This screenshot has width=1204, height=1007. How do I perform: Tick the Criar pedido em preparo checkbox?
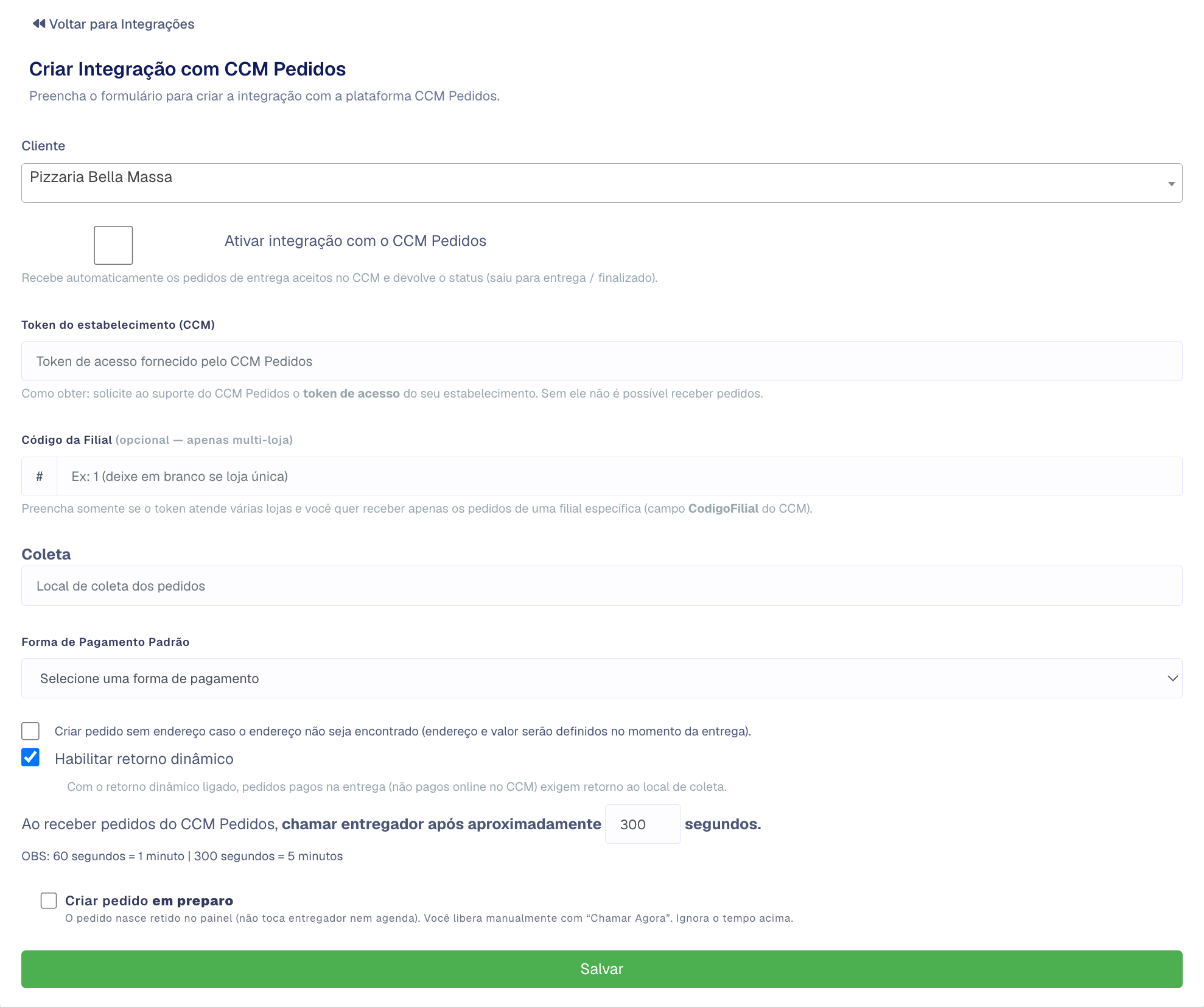[49, 900]
